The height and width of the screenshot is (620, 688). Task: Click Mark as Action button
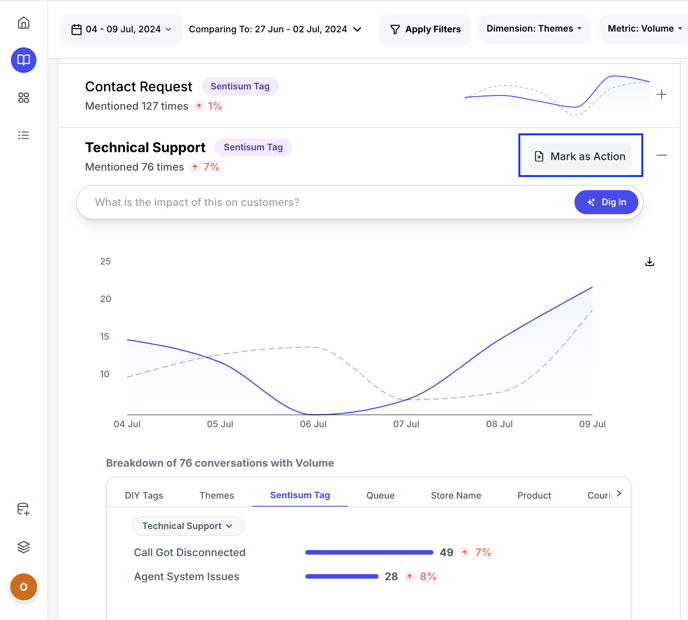(x=580, y=156)
